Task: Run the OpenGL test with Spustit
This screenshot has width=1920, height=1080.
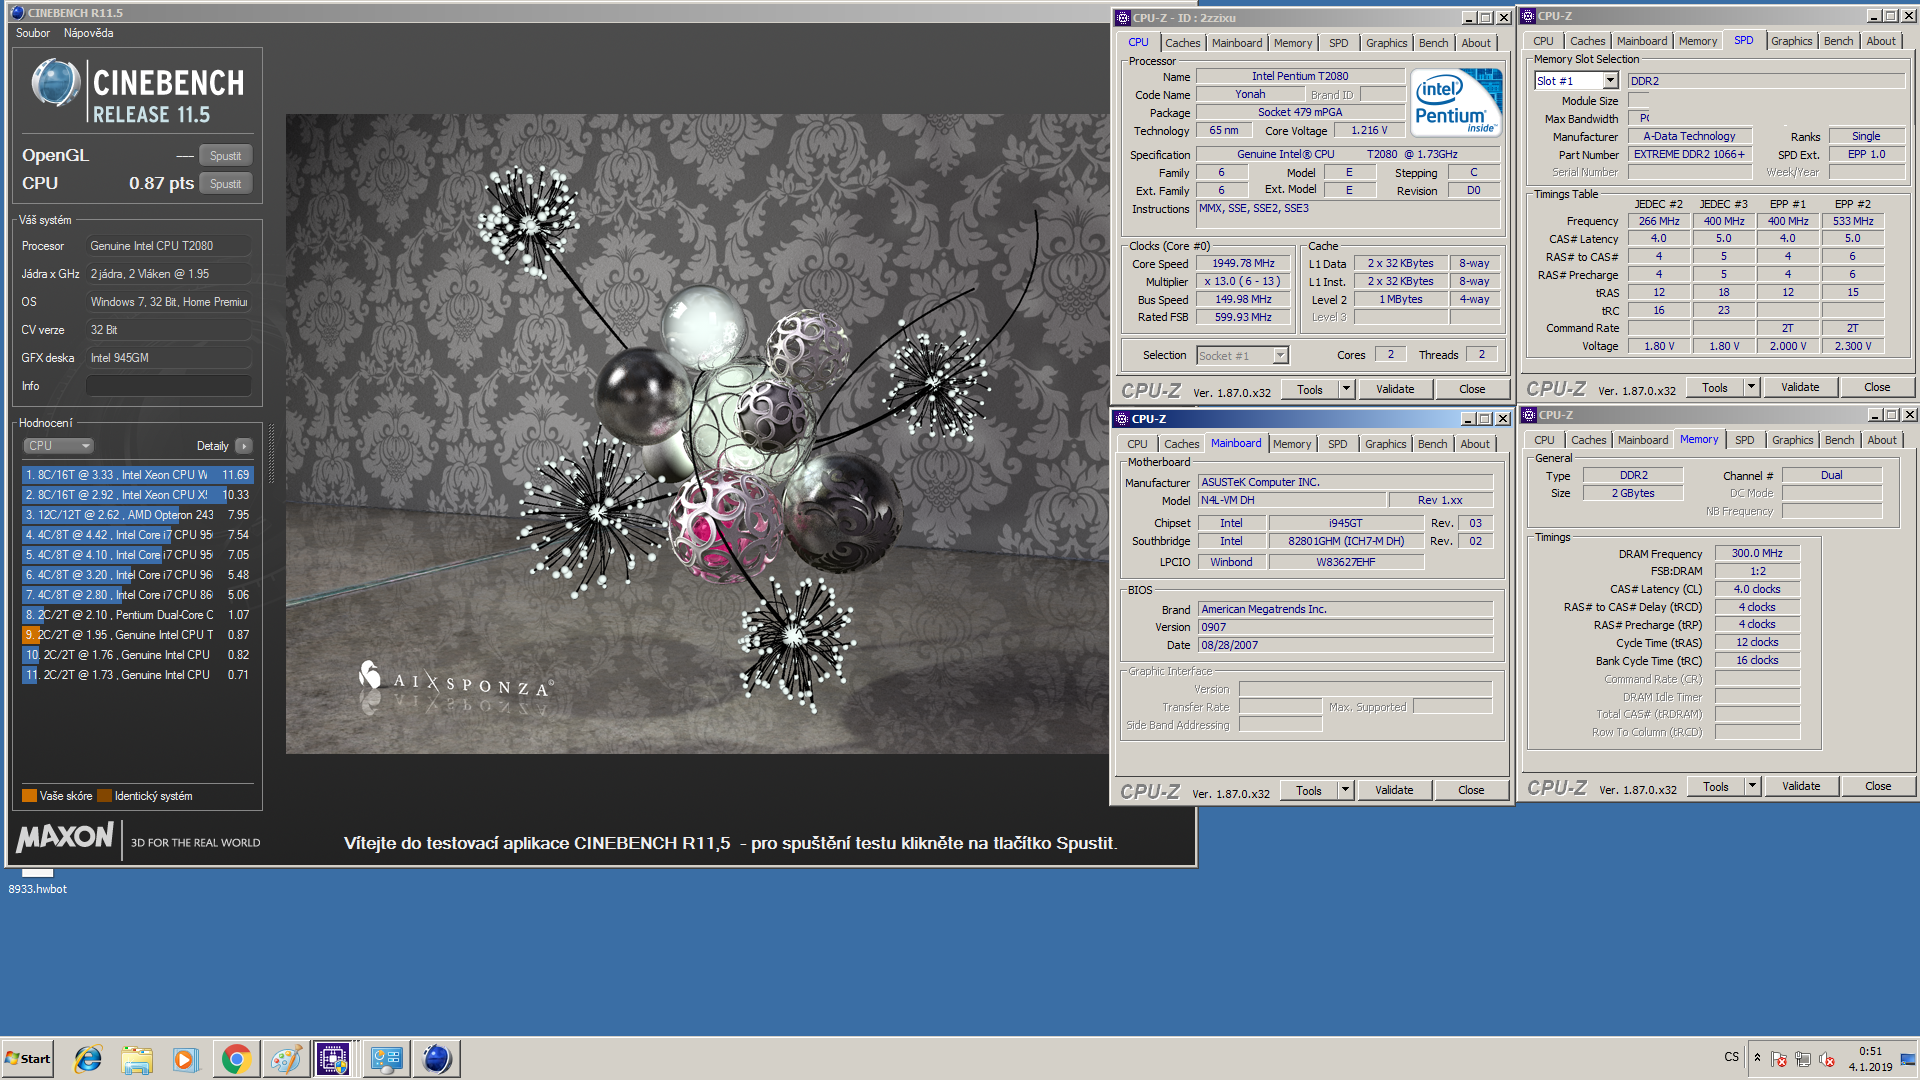Action: point(225,156)
